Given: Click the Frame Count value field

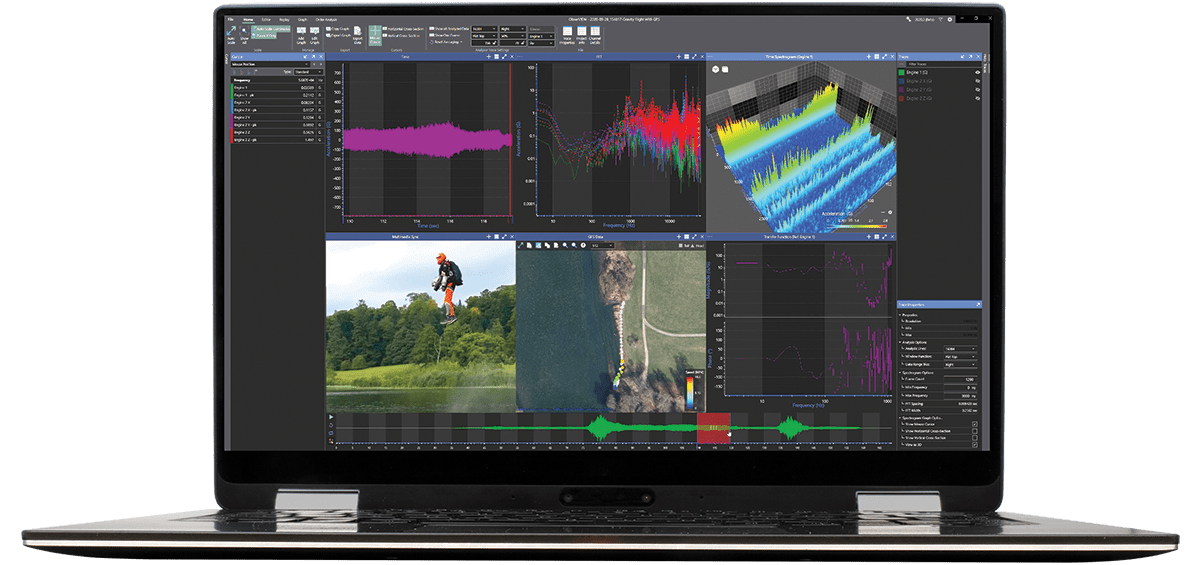Looking at the screenshot, I should pyautogui.click(x=960, y=379).
